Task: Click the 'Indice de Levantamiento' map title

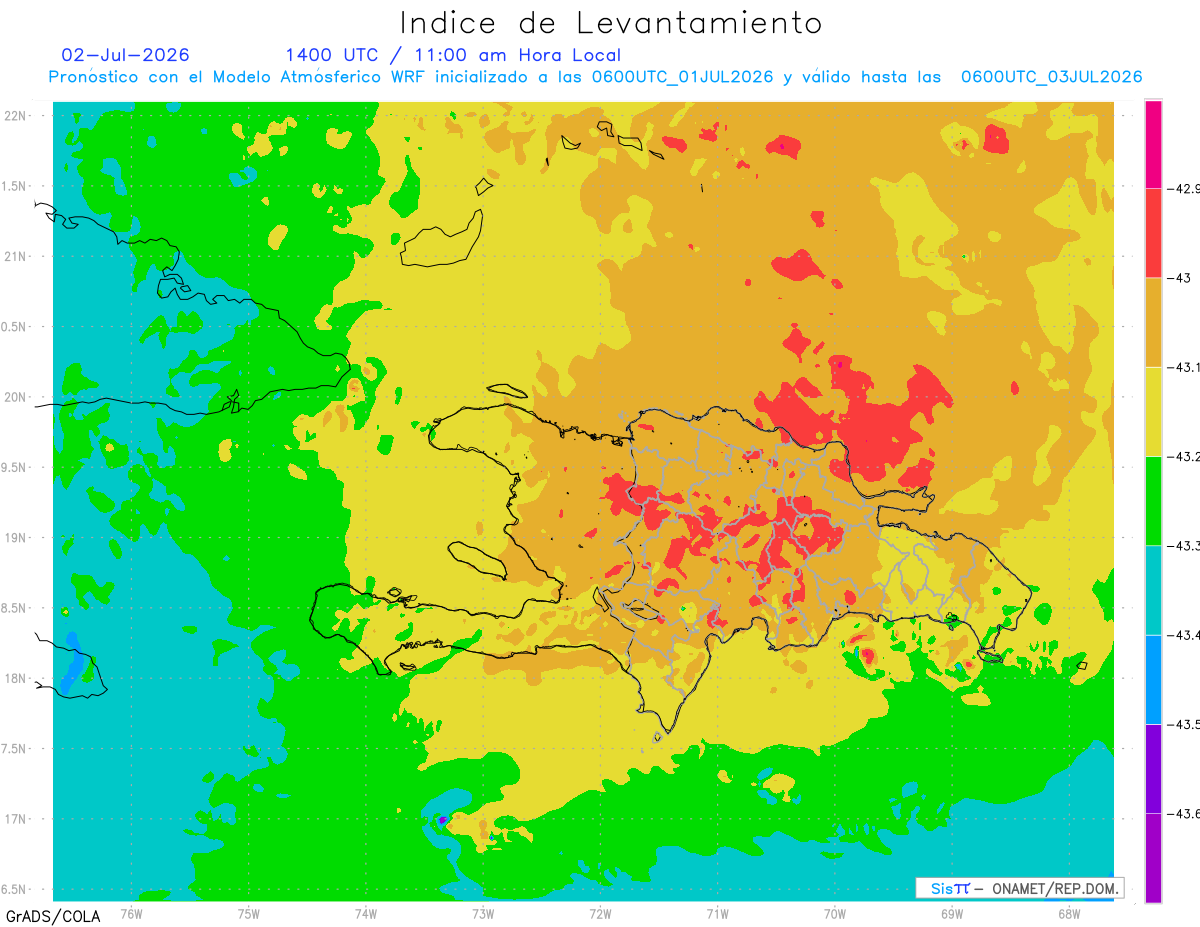Action: tap(611, 23)
